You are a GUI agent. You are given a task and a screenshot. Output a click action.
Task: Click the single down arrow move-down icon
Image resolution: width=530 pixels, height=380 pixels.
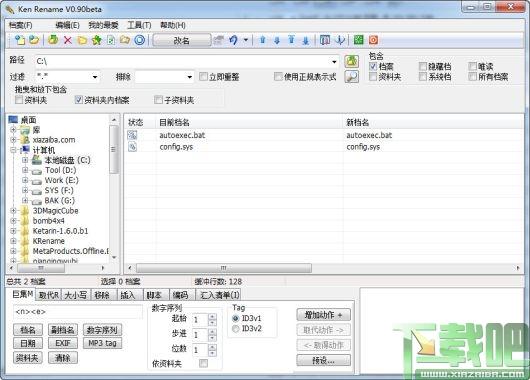277,41
